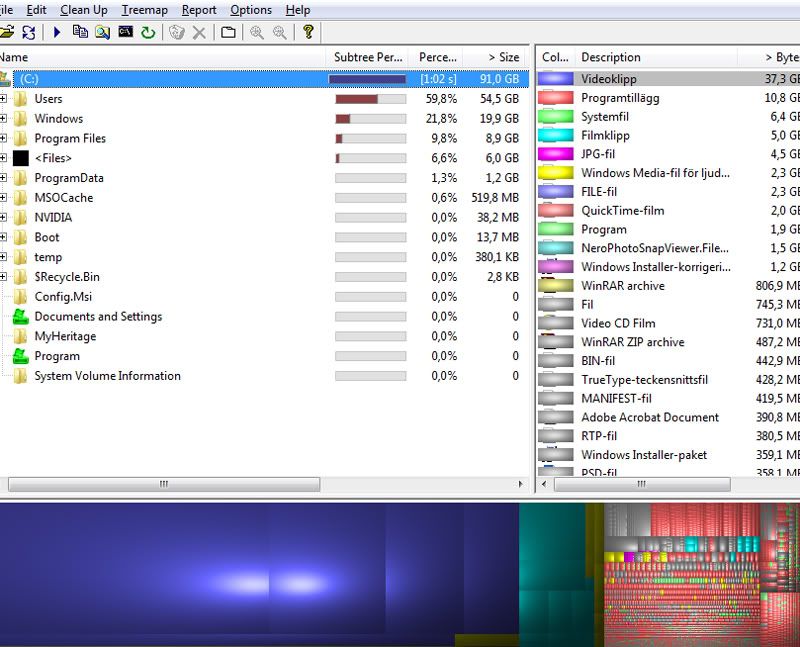Click the gray X permanent delete icon
The width and height of the screenshot is (800, 647).
[199, 33]
